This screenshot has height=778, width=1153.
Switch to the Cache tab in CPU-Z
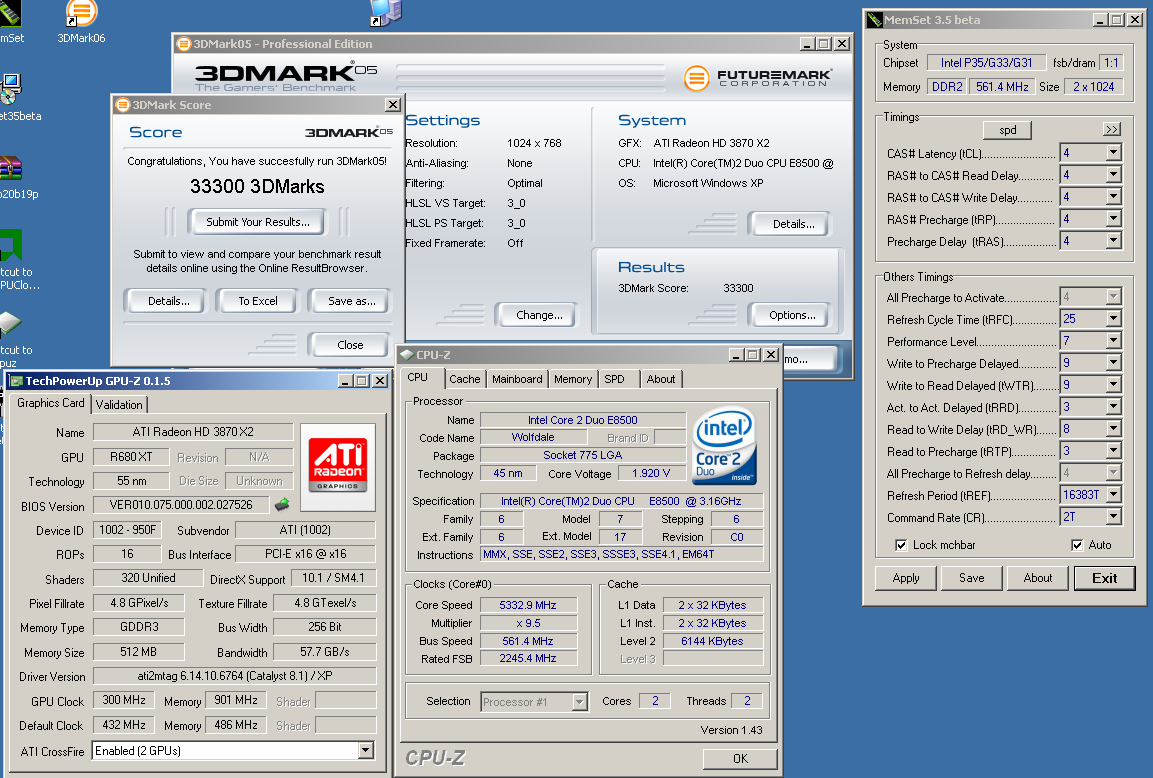(465, 379)
